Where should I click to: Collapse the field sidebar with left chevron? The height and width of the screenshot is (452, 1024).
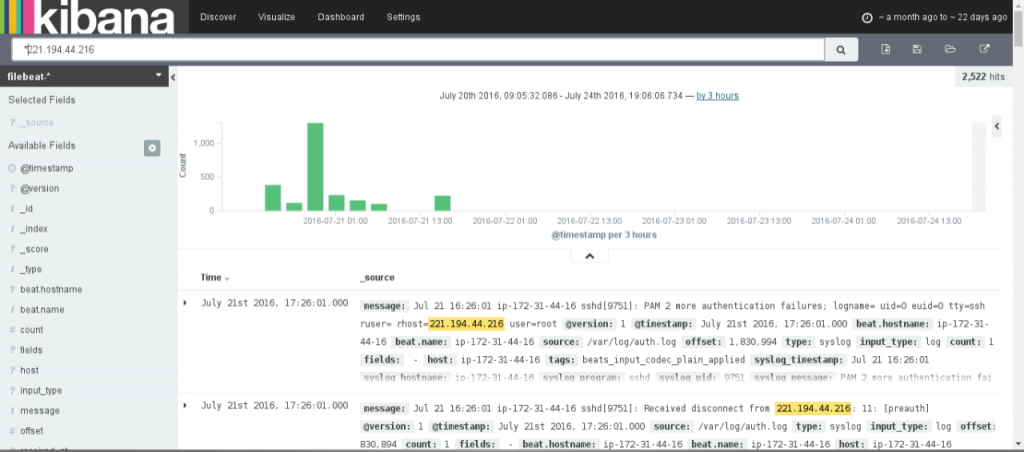(173, 77)
